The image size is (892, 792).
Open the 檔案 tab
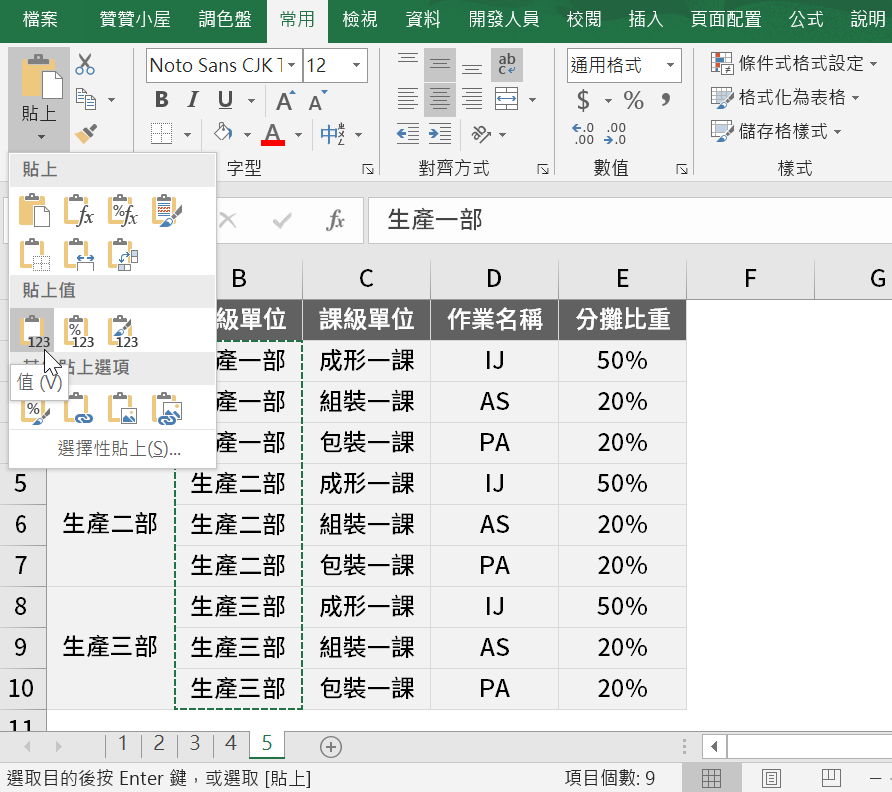click(x=40, y=19)
